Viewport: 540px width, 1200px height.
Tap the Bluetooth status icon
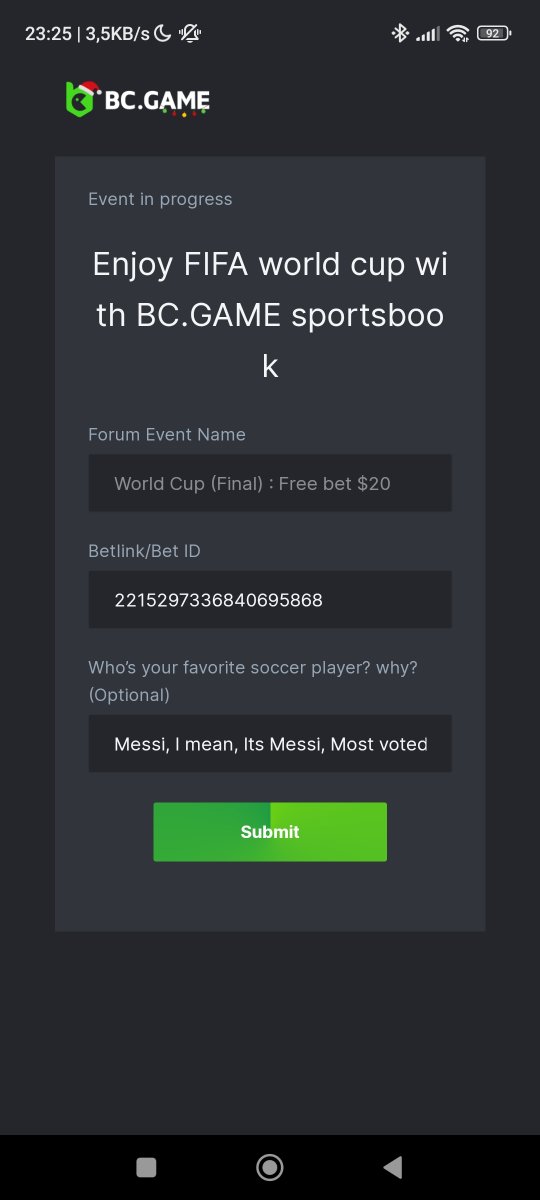point(400,33)
